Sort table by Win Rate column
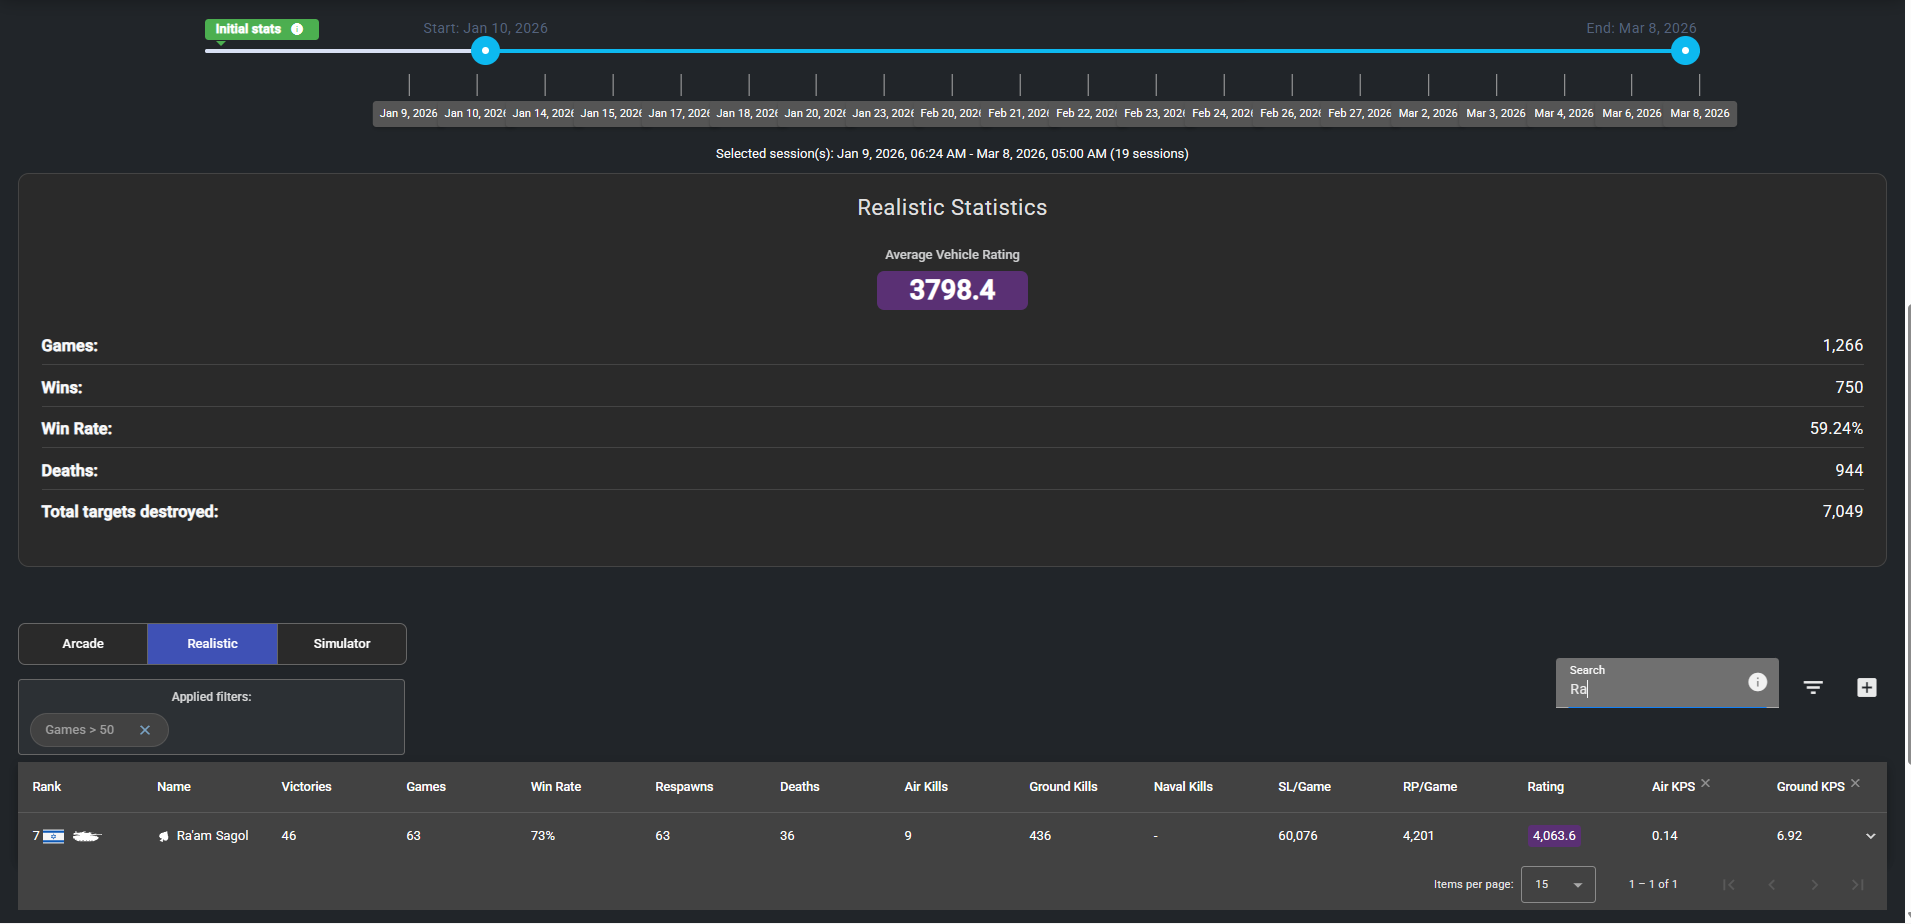The image size is (1911, 924). pyautogui.click(x=555, y=787)
